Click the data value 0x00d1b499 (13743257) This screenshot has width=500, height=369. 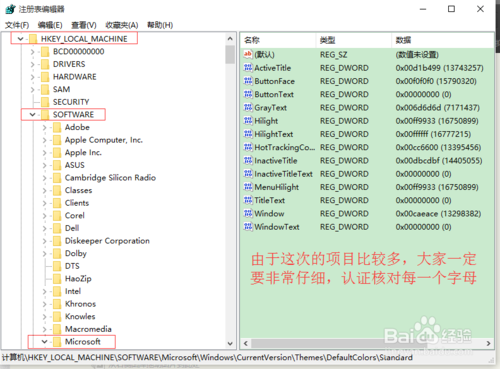(439, 68)
